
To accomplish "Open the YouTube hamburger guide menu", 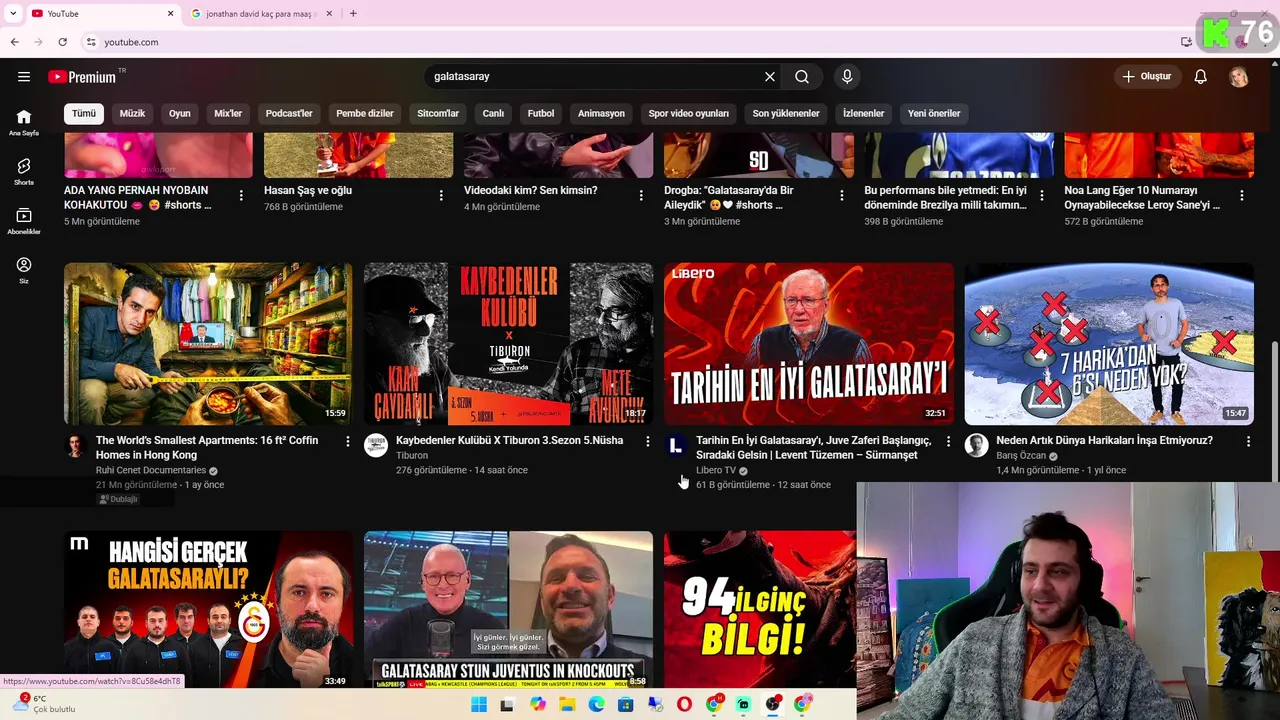I will [x=24, y=76].
